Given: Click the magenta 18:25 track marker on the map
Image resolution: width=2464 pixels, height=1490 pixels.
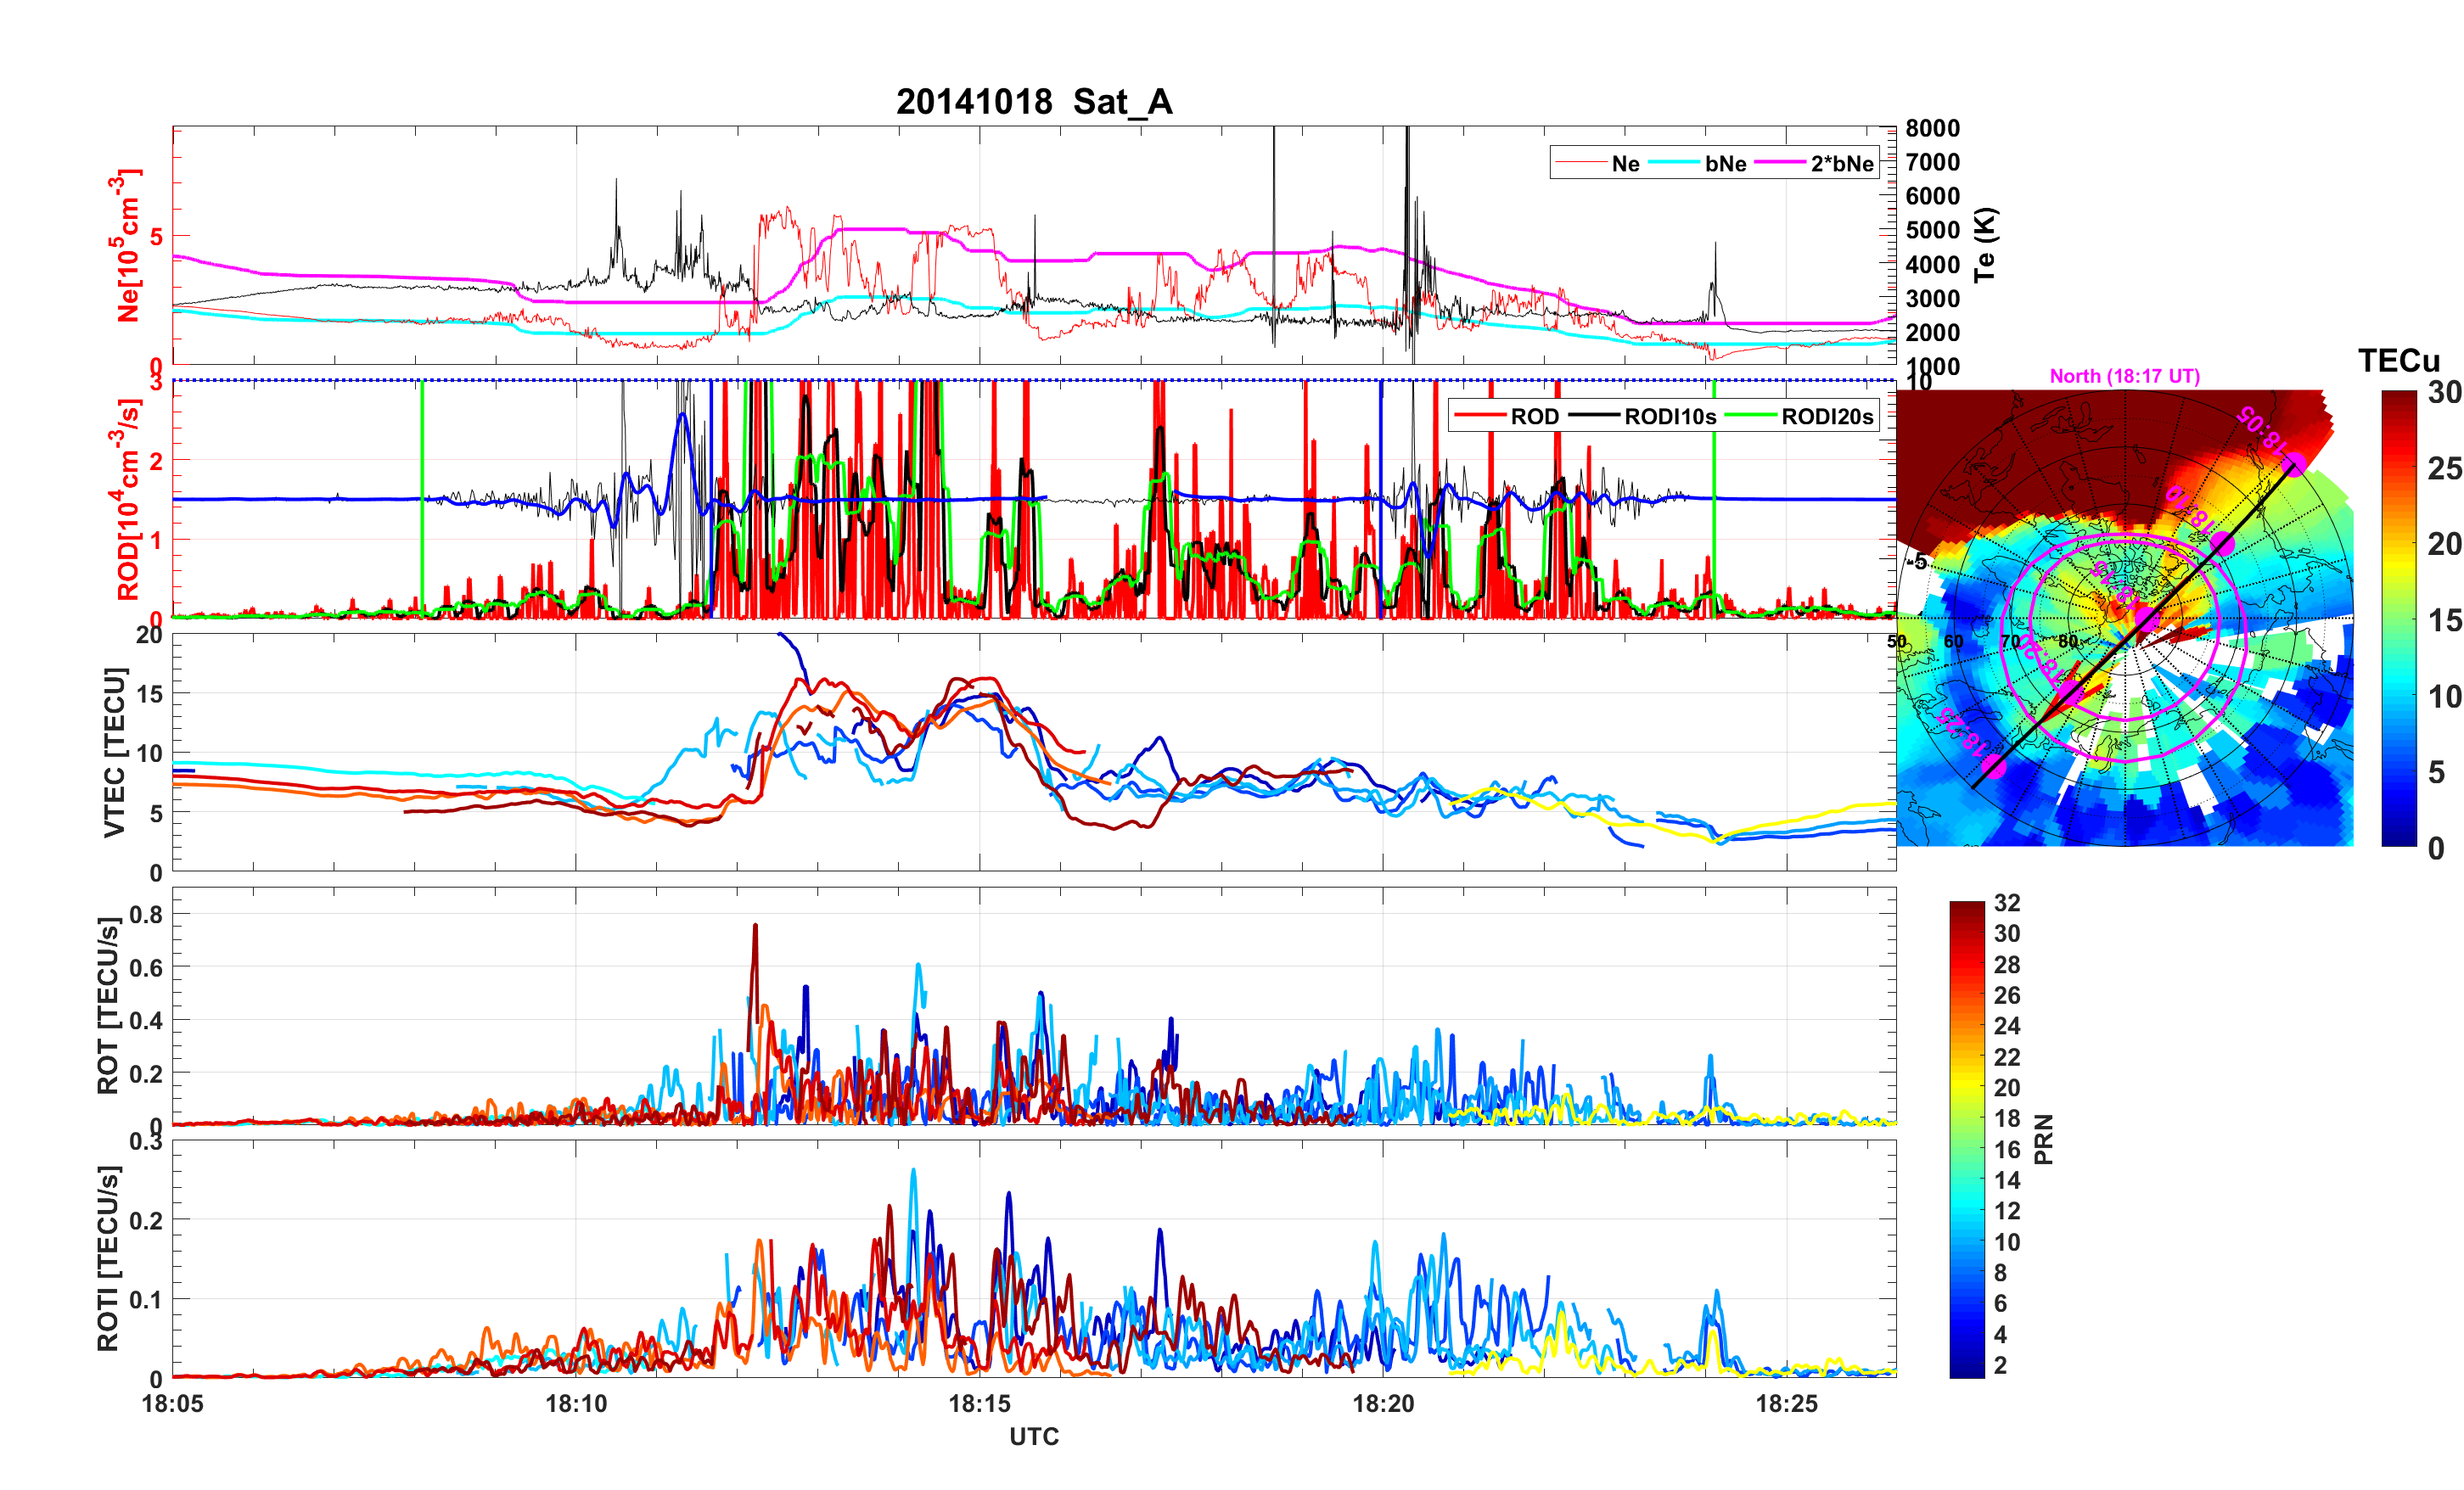Looking at the screenshot, I should (1995, 767).
